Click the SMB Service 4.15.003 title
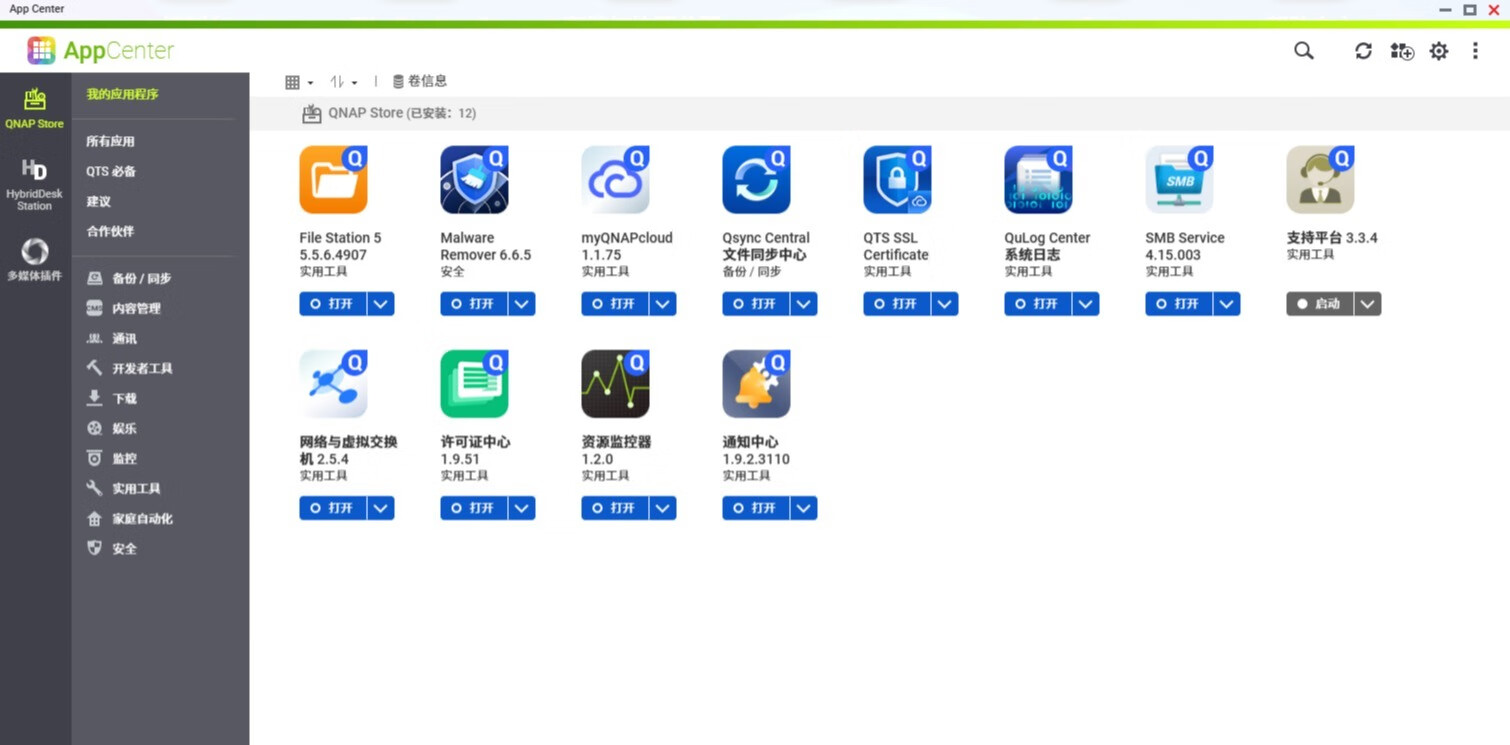This screenshot has width=1510, height=745. point(1185,246)
